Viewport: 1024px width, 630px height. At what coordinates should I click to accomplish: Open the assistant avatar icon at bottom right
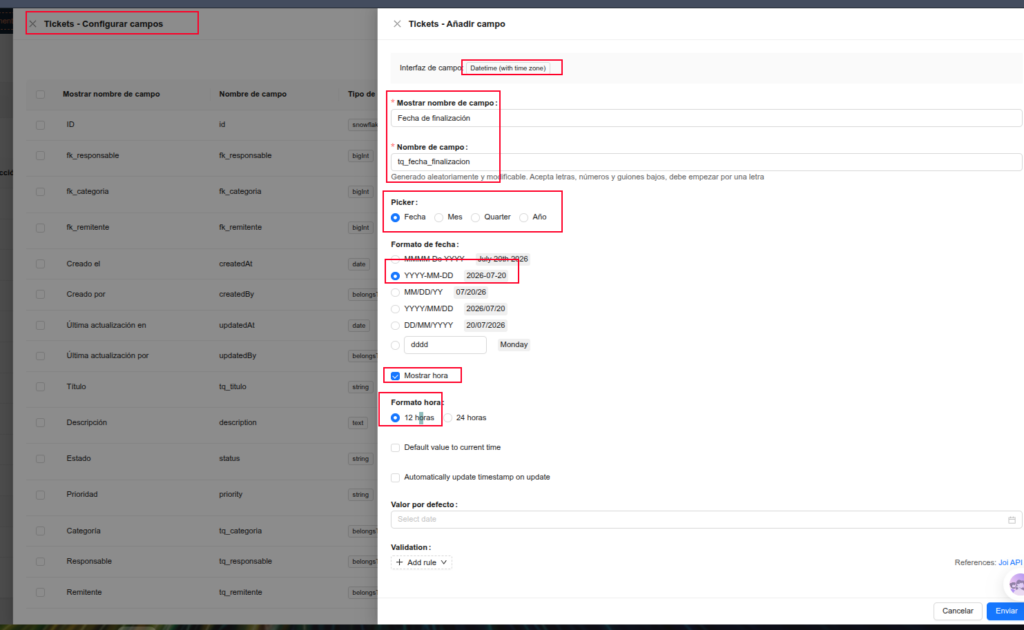(x=1016, y=584)
